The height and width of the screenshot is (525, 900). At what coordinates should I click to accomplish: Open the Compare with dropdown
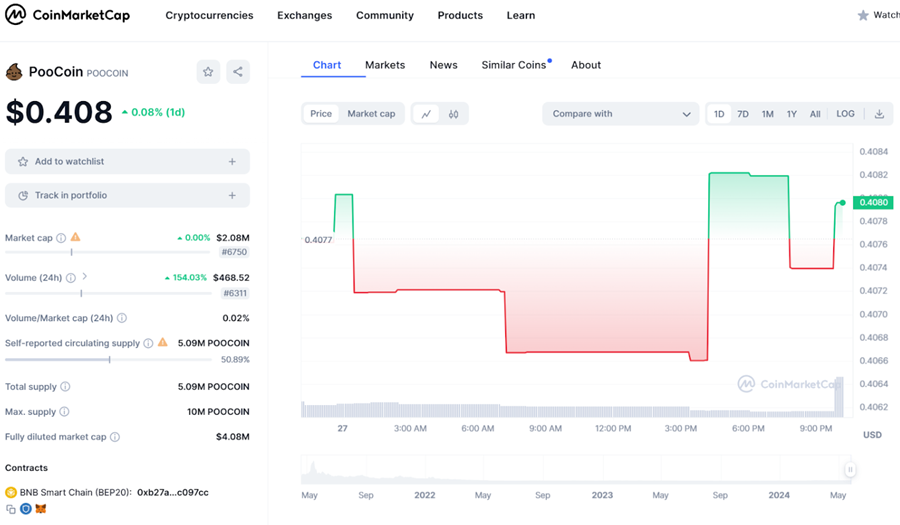[x=620, y=114]
